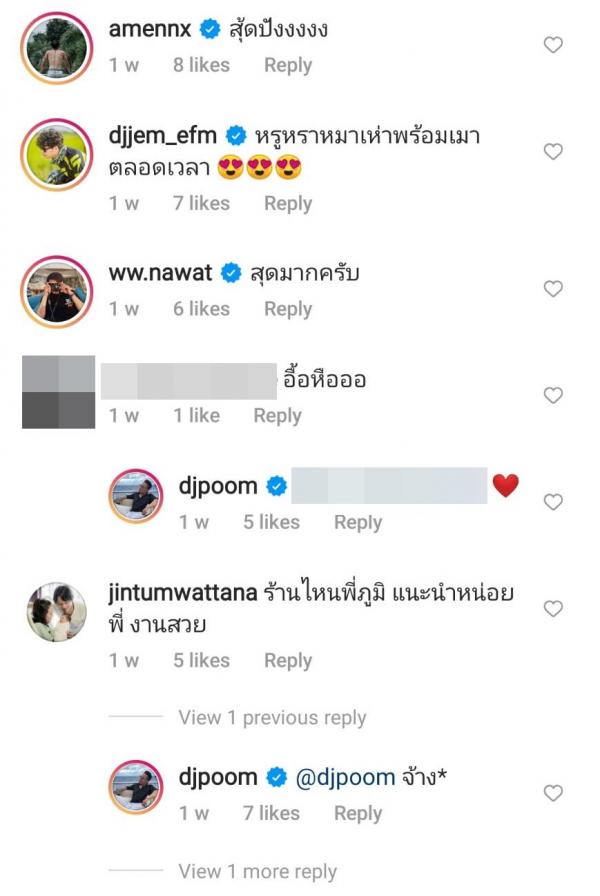Reply to amennx comment

pos(288,65)
